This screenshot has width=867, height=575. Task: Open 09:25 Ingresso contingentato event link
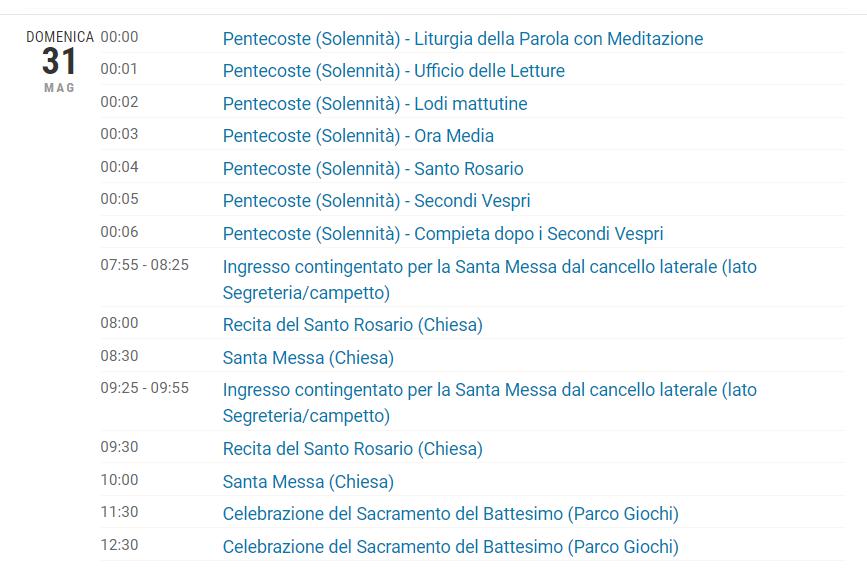pyautogui.click(x=489, y=402)
